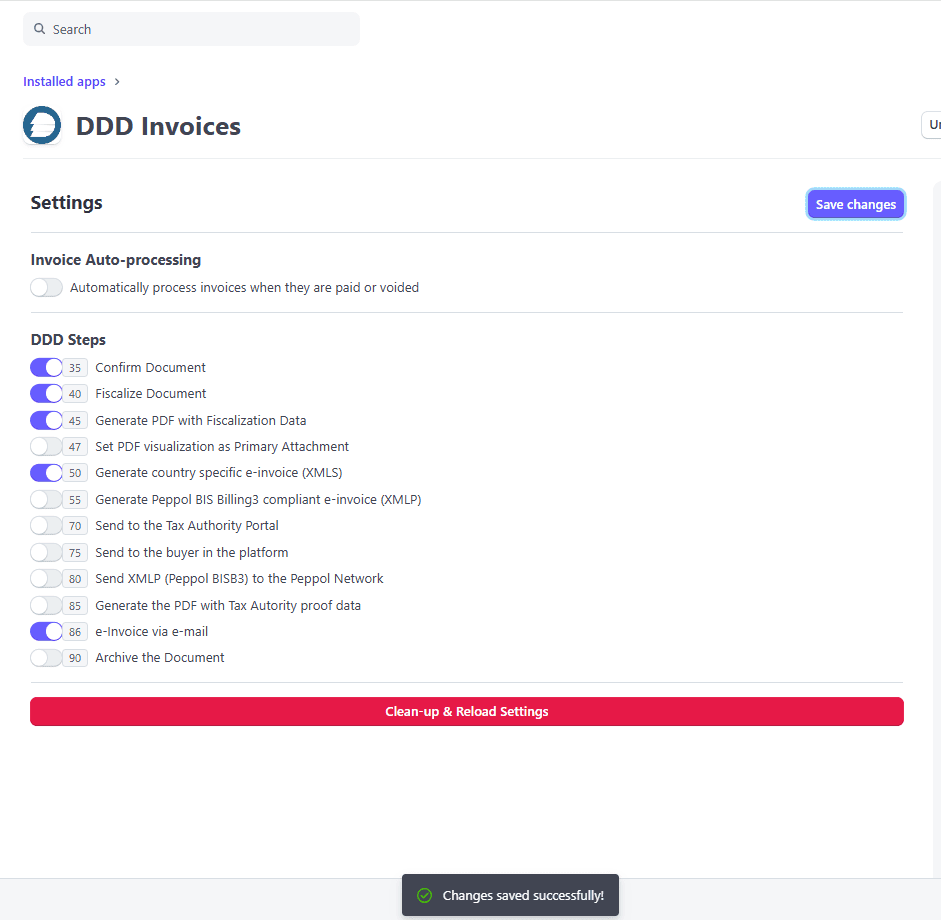Click the partially visible button next to DDD Invoices
Image resolution: width=941 pixels, height=920 pixels.
tap(932, 124)
